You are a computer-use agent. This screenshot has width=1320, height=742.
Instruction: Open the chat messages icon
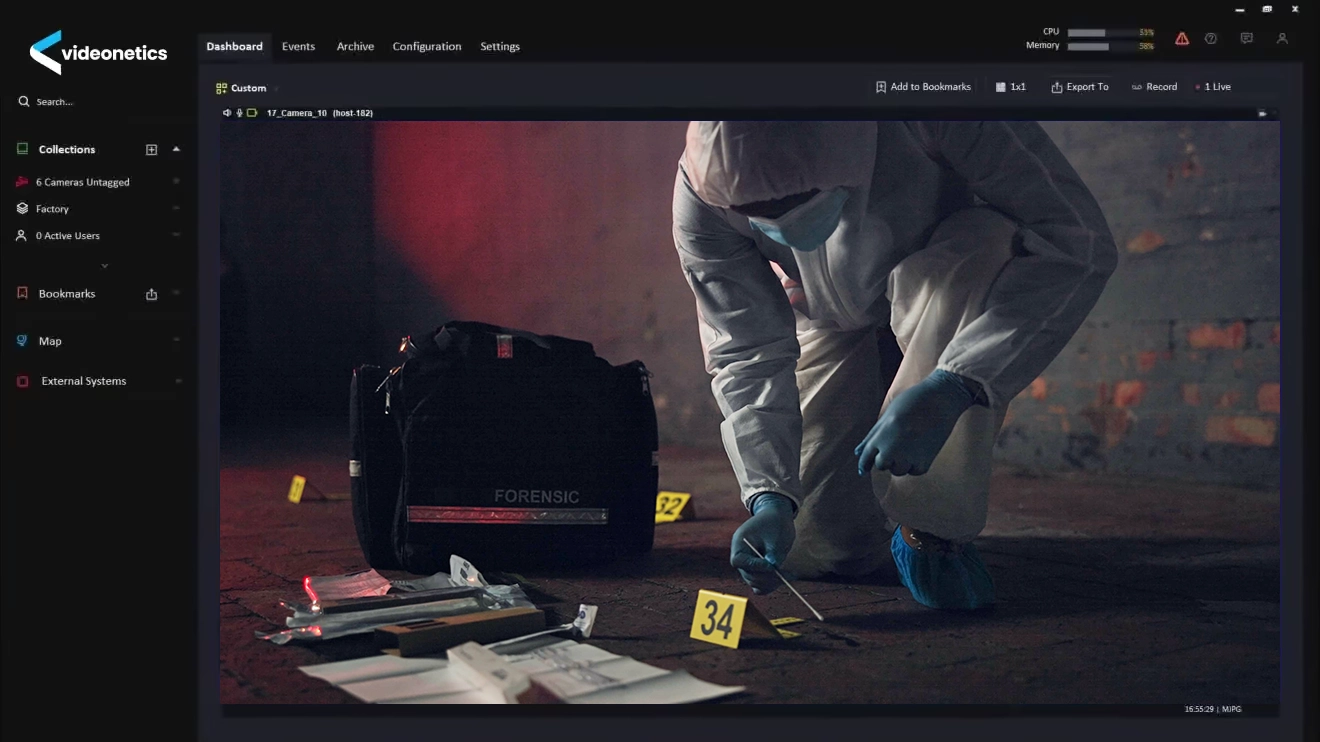1247,39
